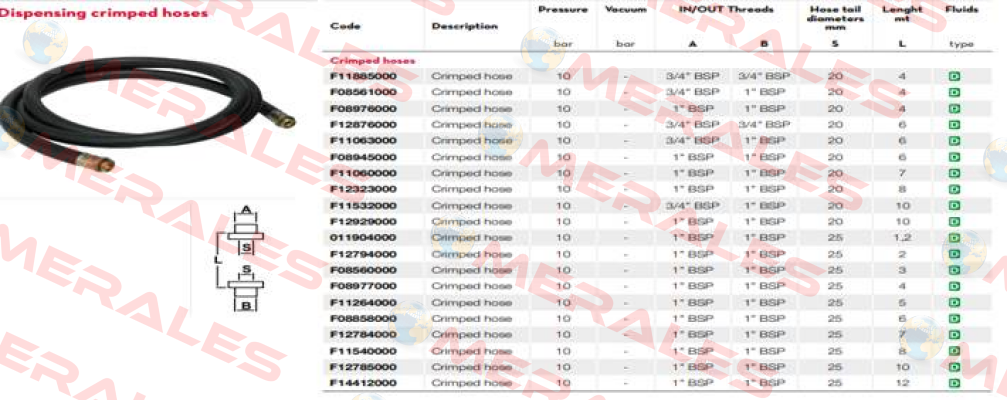Select product code F08977000
This screenshot has width=1007, height=400.
(x=363, y=286)
